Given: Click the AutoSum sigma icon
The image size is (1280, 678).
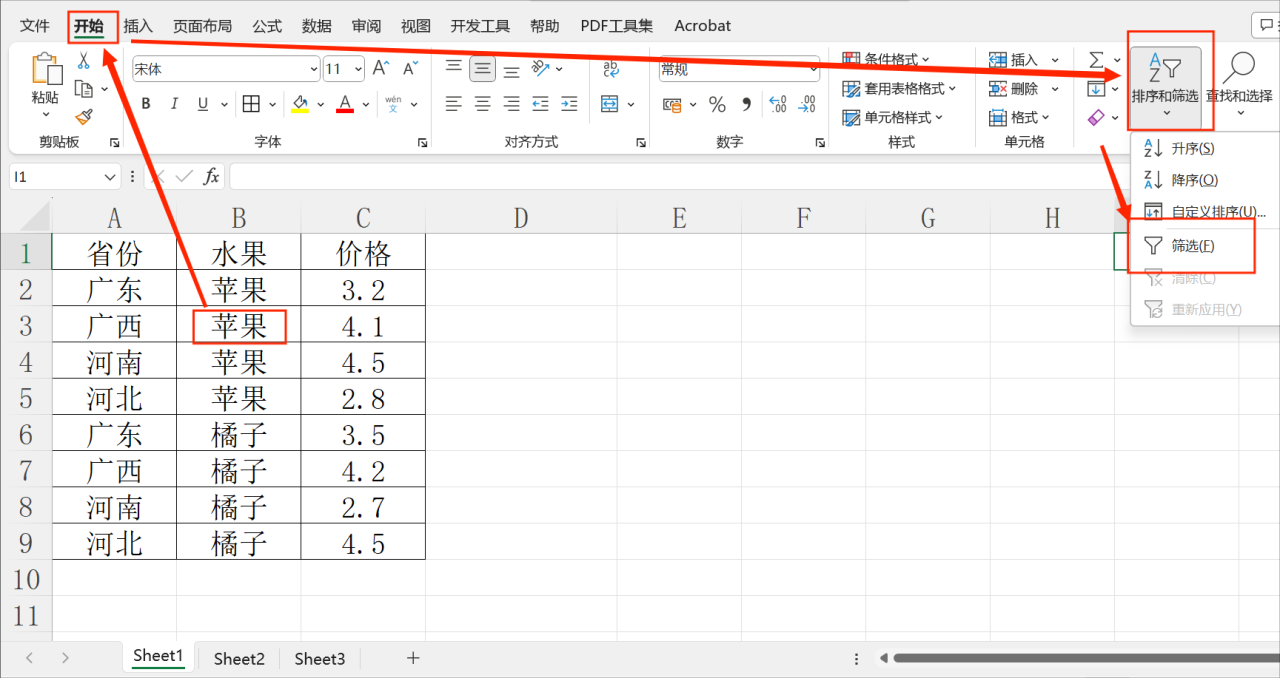Looking at the screenshot, I should [1096, 60].
